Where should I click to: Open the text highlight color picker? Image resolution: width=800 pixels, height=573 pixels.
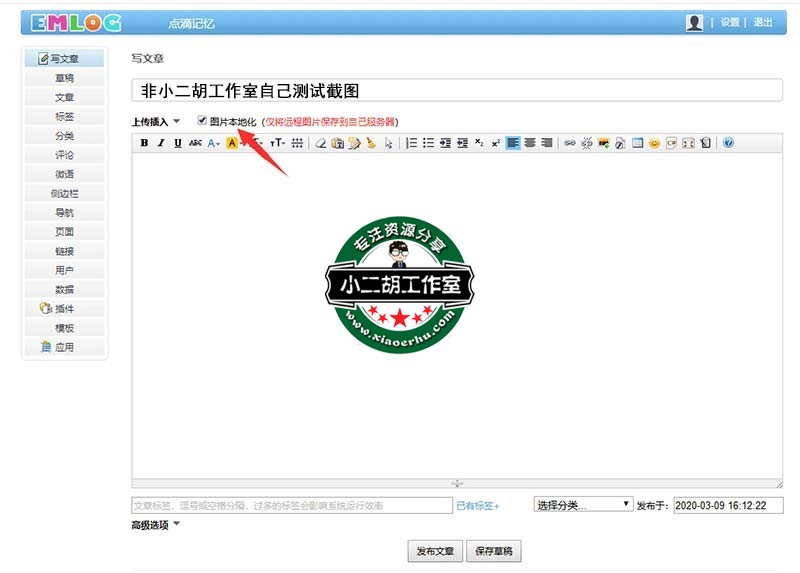point(232,143)
